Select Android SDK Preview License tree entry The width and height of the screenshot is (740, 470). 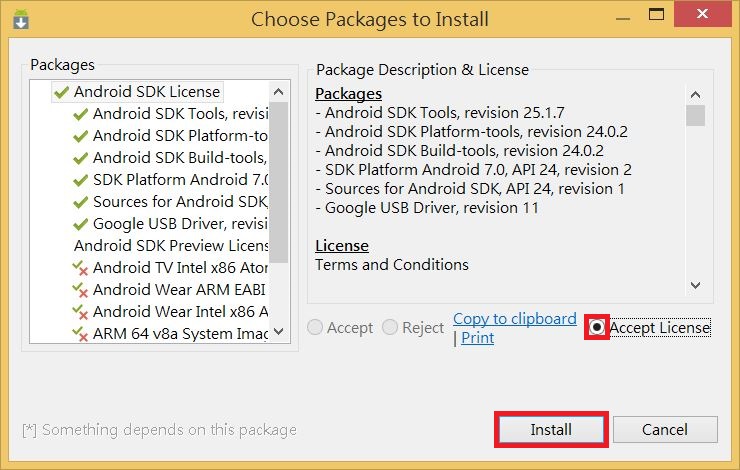point(171,246)
